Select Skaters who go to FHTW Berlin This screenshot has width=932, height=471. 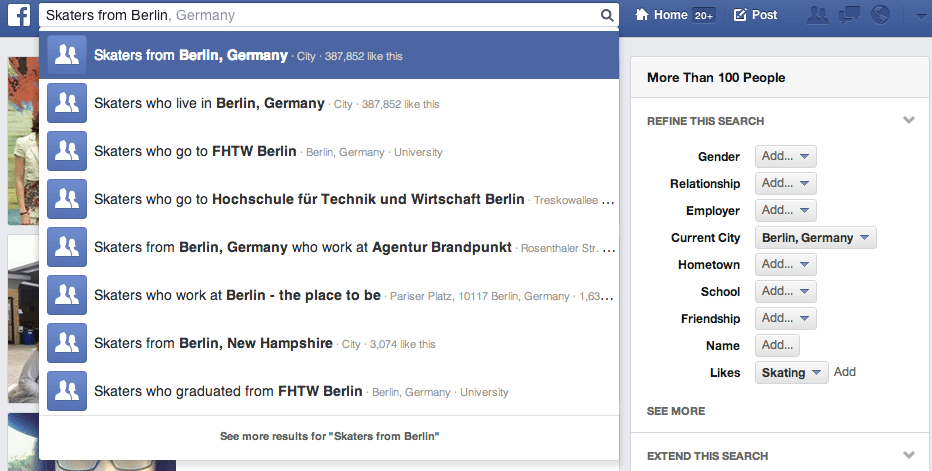329,151
